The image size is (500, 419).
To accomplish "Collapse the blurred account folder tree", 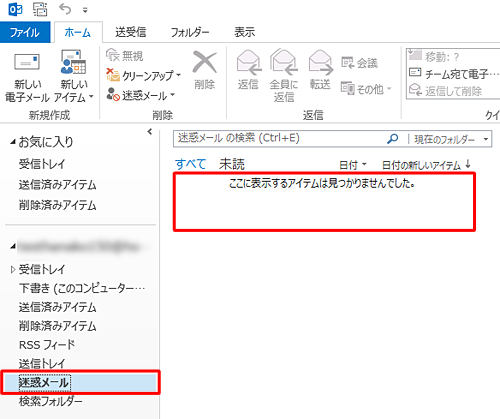I will coord(13,246).
